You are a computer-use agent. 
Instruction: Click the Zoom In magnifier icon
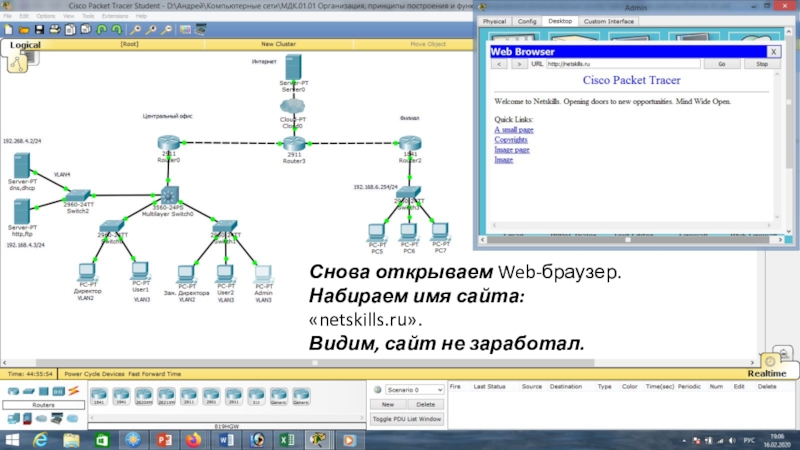[x=136, y=30]
